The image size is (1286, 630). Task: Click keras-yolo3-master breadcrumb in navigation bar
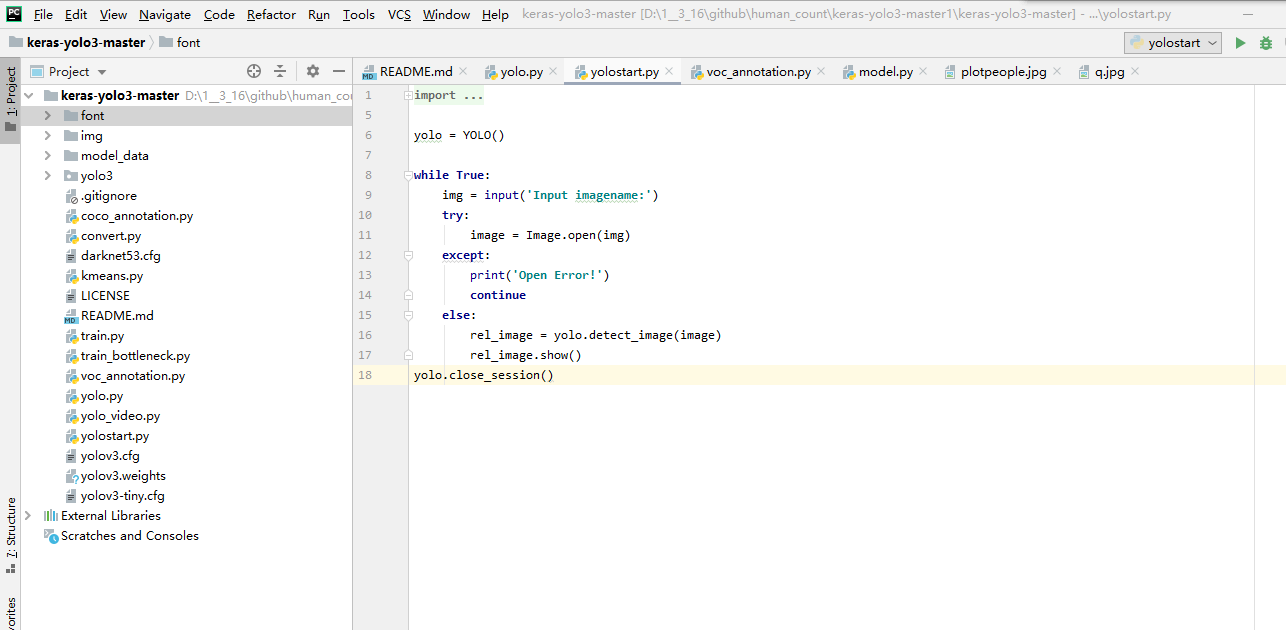77,43
